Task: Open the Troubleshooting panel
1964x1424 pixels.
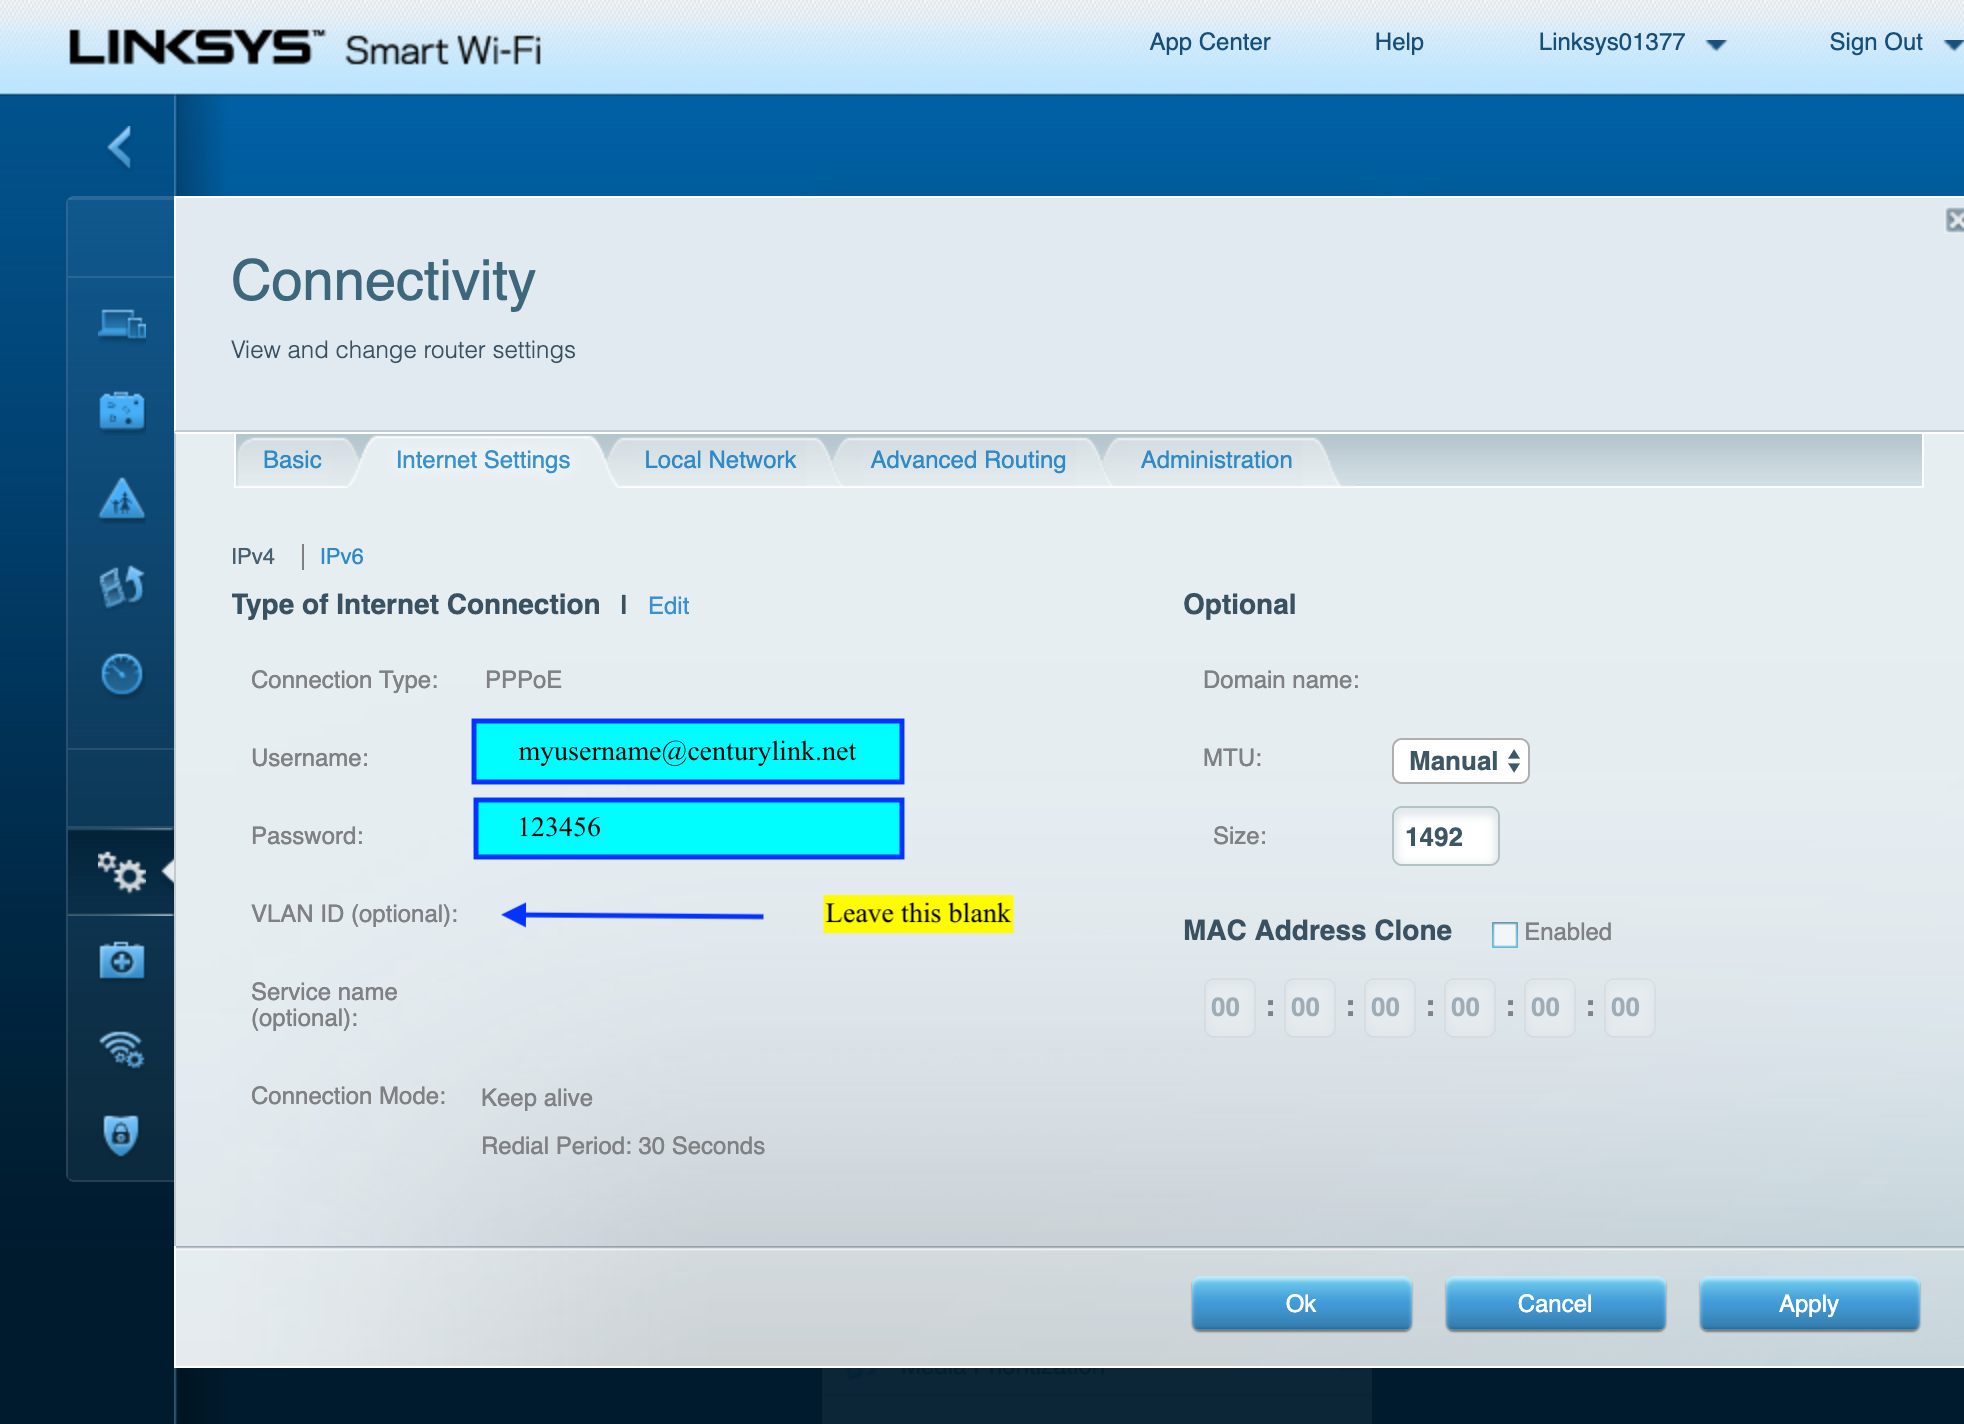Action: 120,960
